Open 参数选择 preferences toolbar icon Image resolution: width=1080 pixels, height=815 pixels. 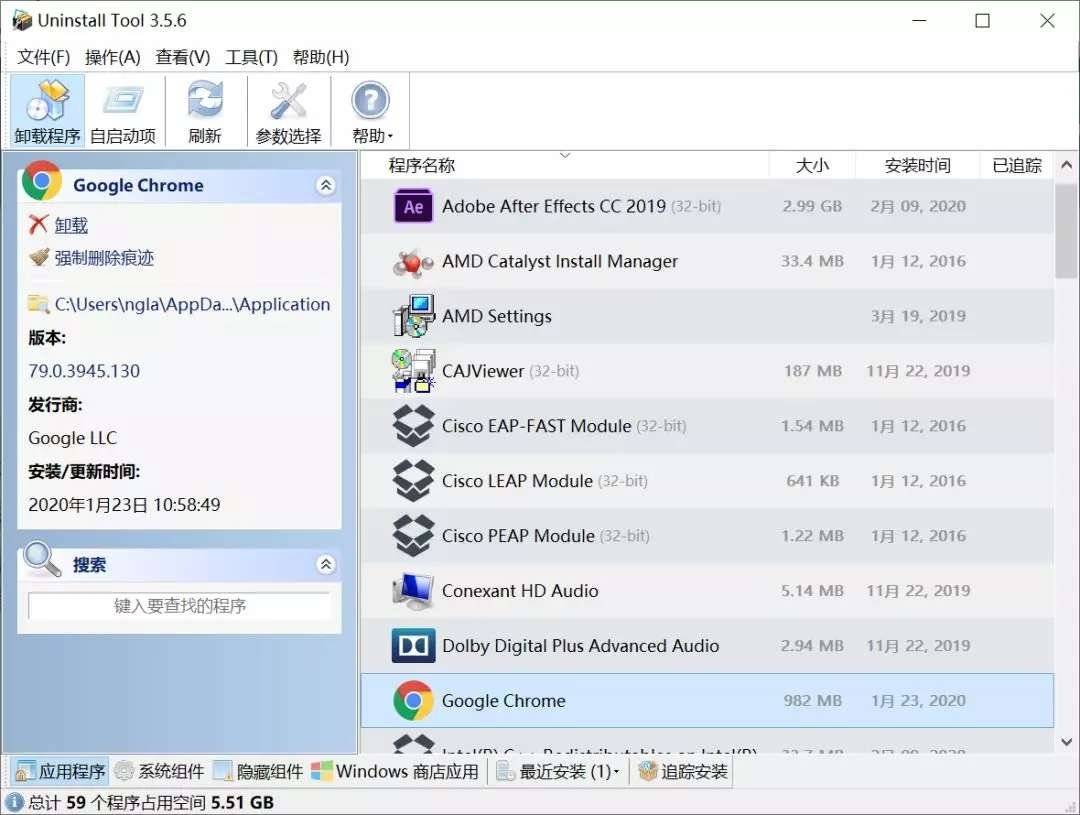pos(288,110)
